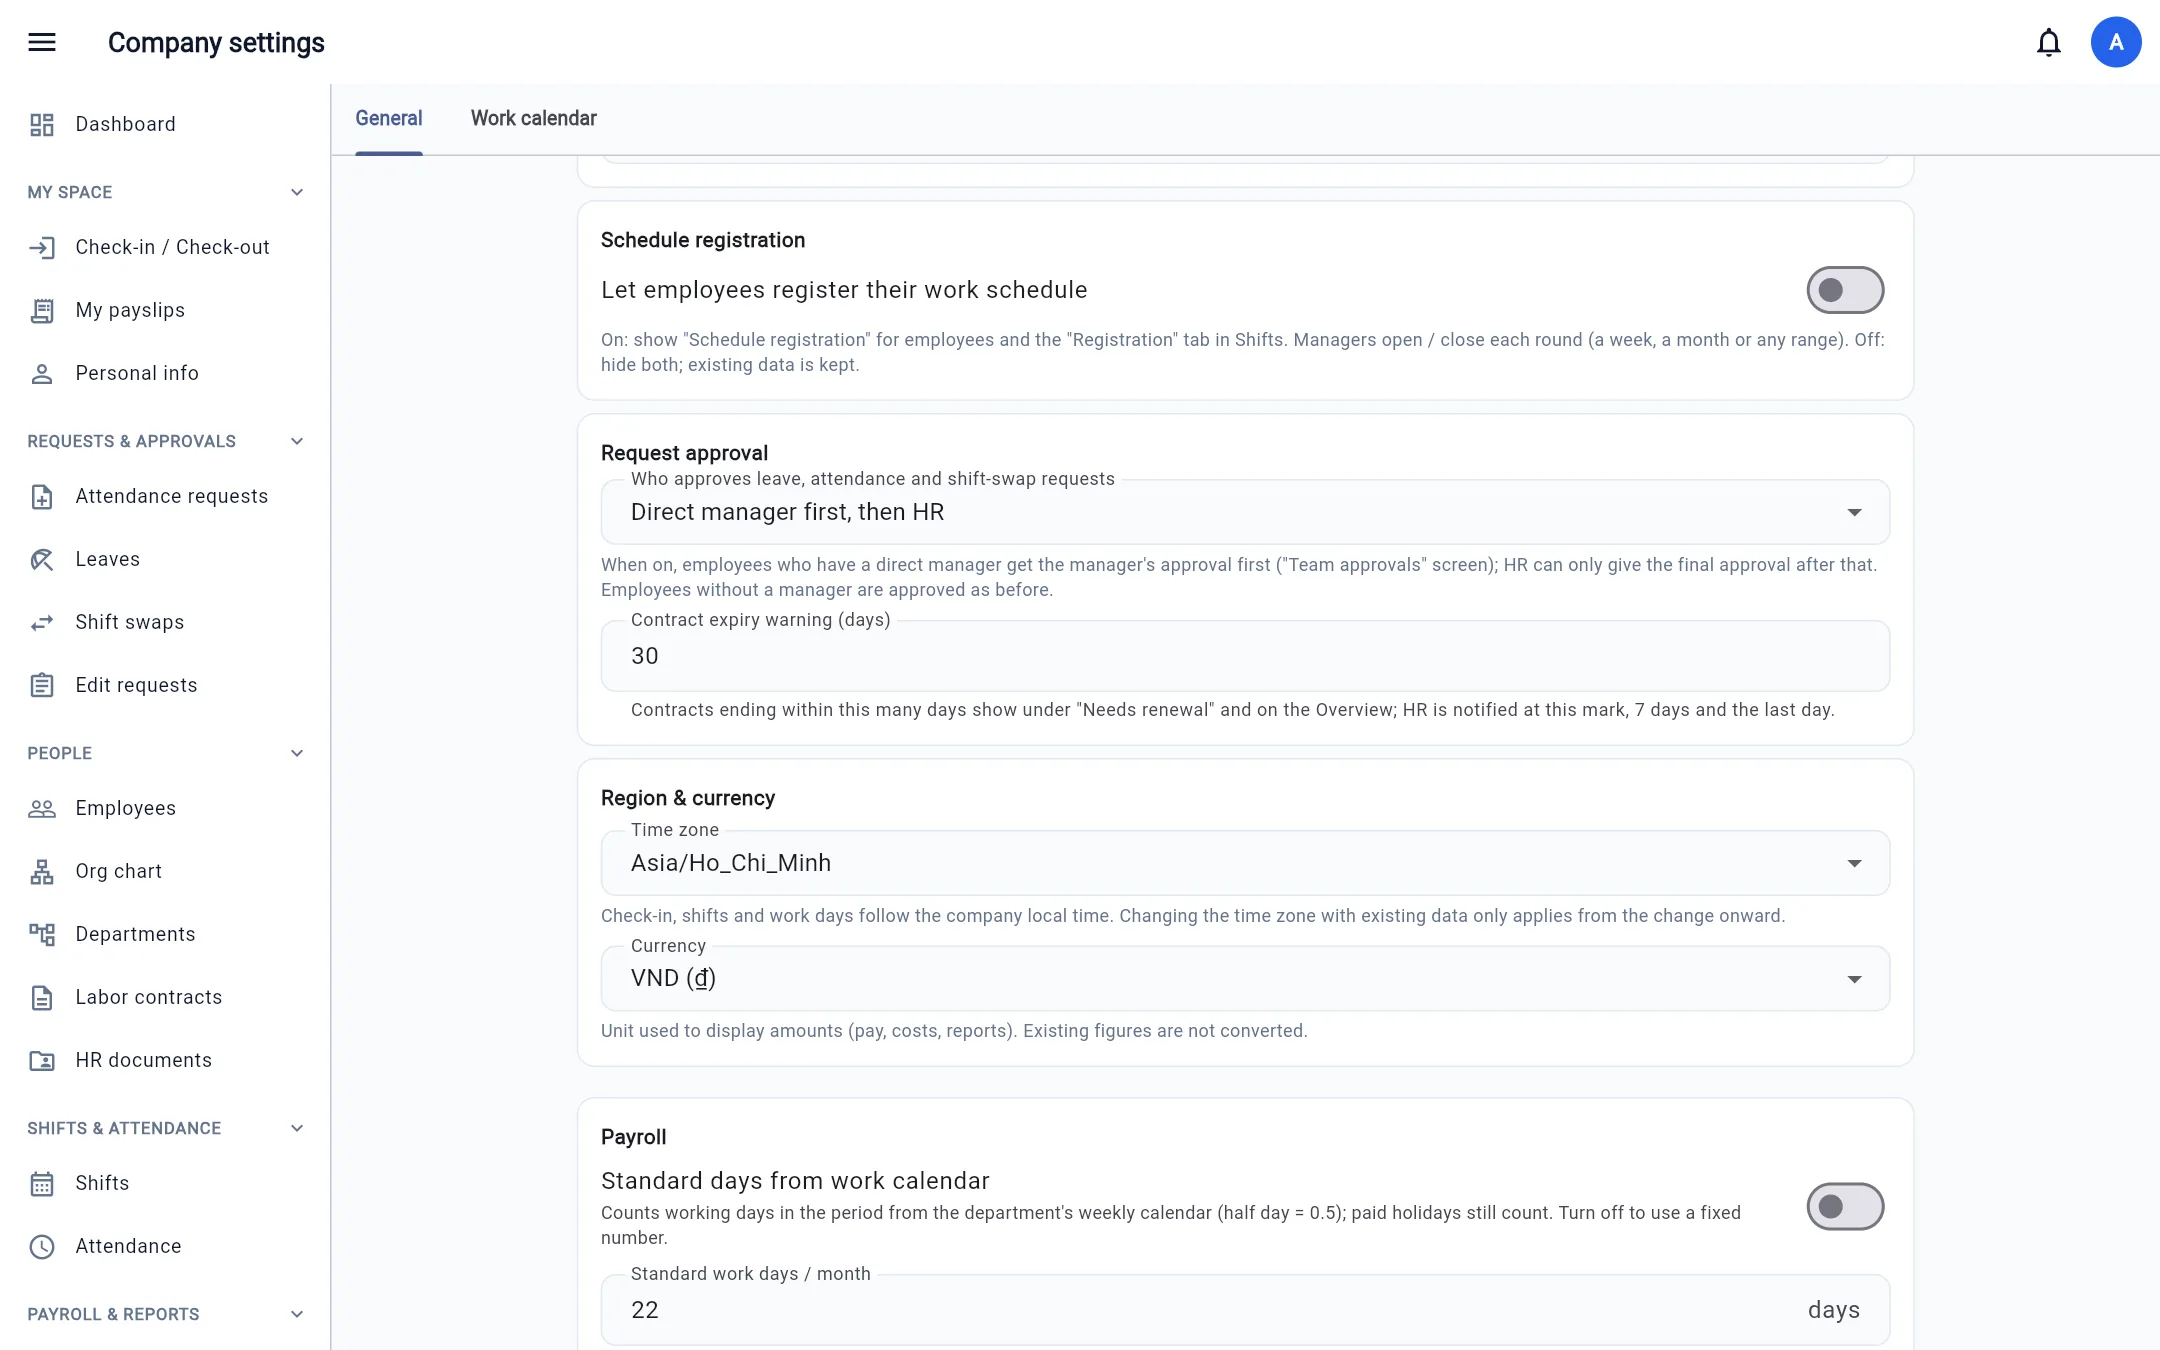
Task: Click the Attendance clock icon
Action: coord(42,1246)
